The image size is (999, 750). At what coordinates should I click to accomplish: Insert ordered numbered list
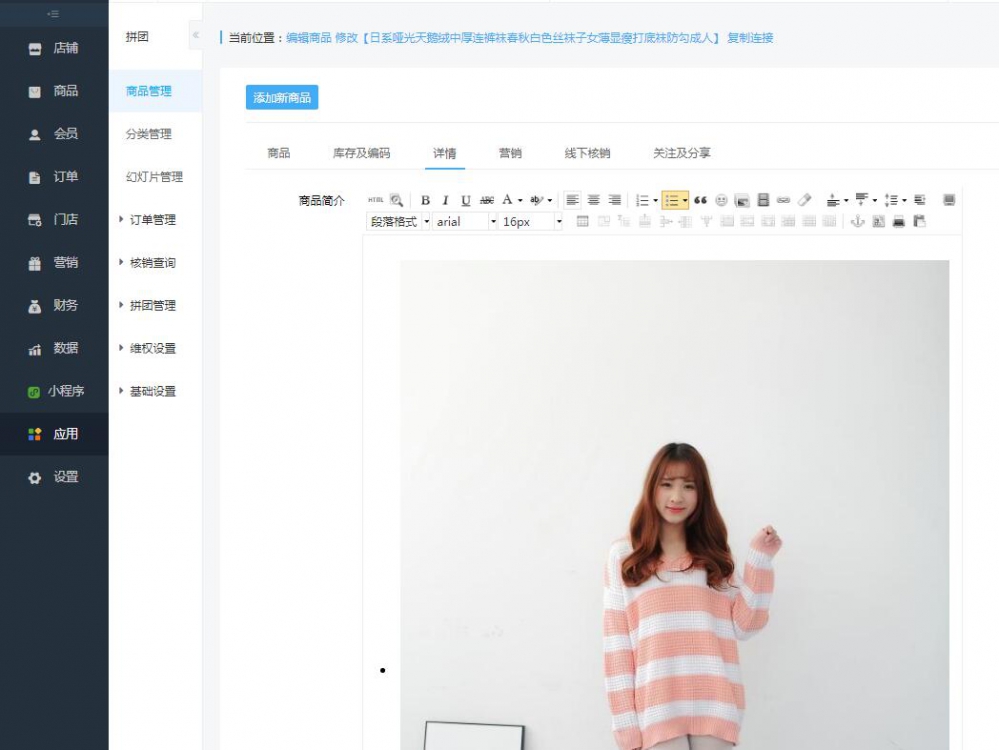point(642,200)
